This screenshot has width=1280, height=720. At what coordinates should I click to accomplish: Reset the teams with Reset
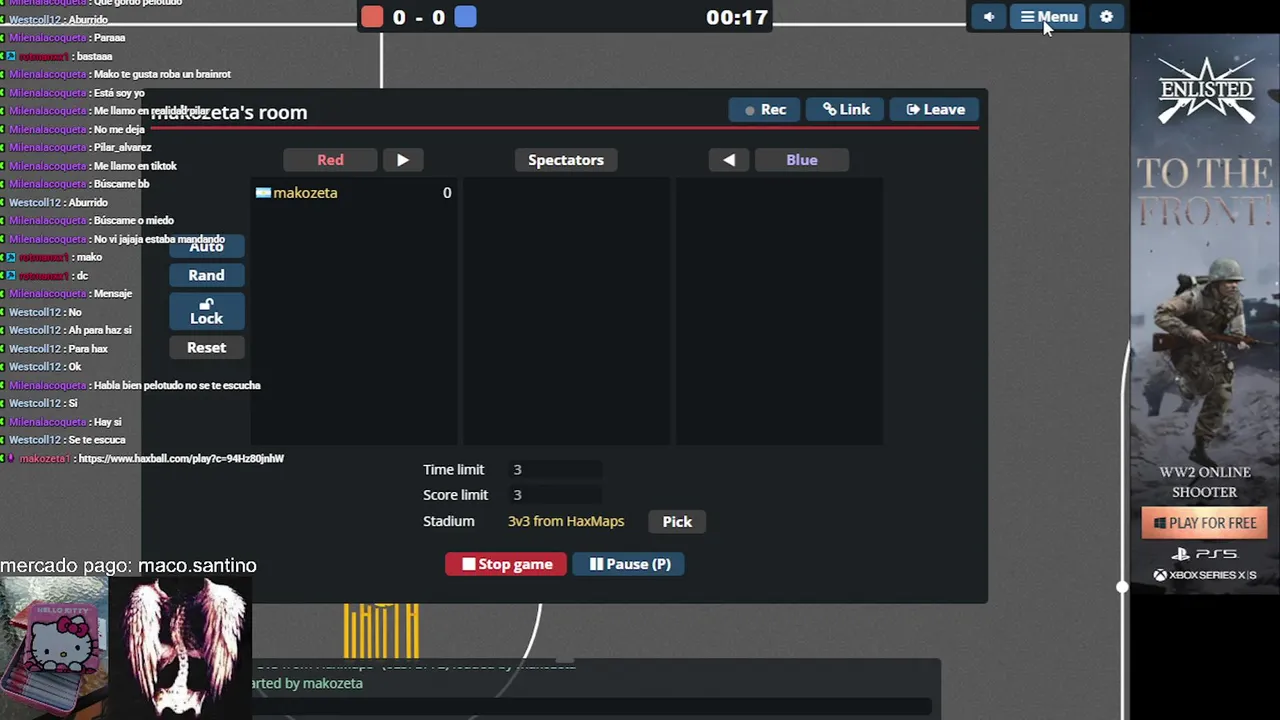[206, 348]
